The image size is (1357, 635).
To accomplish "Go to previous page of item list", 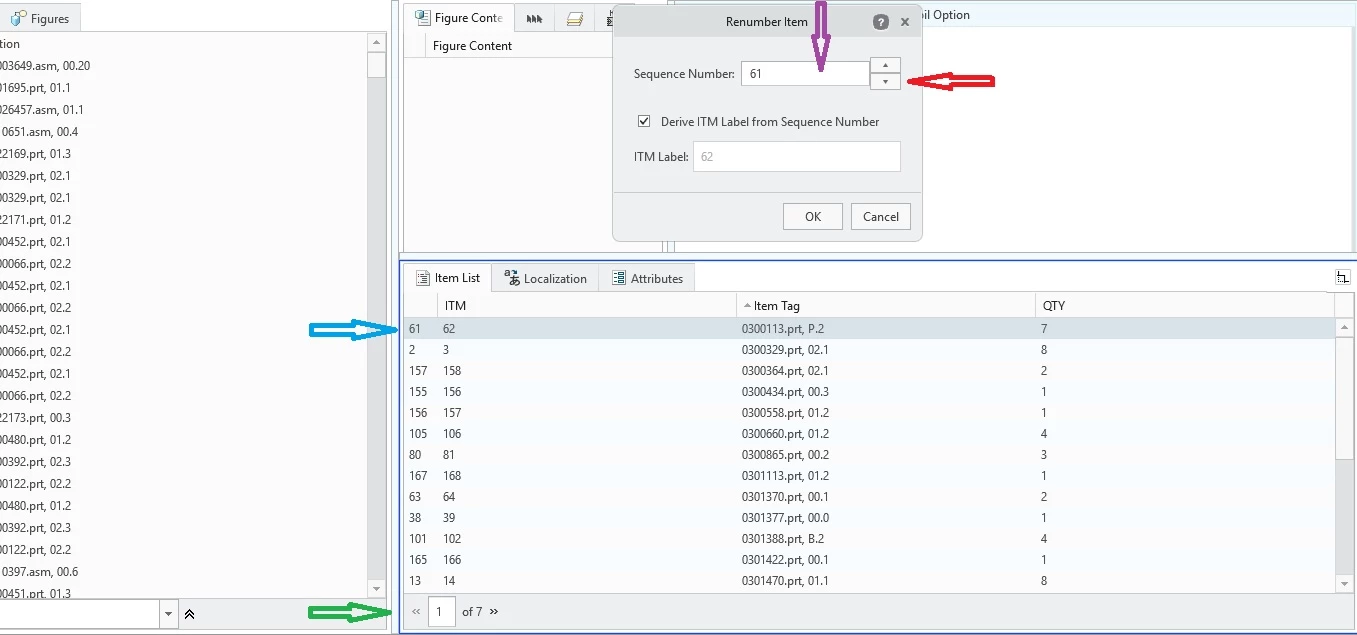I will pyautogui.click(x=416, y=611).
